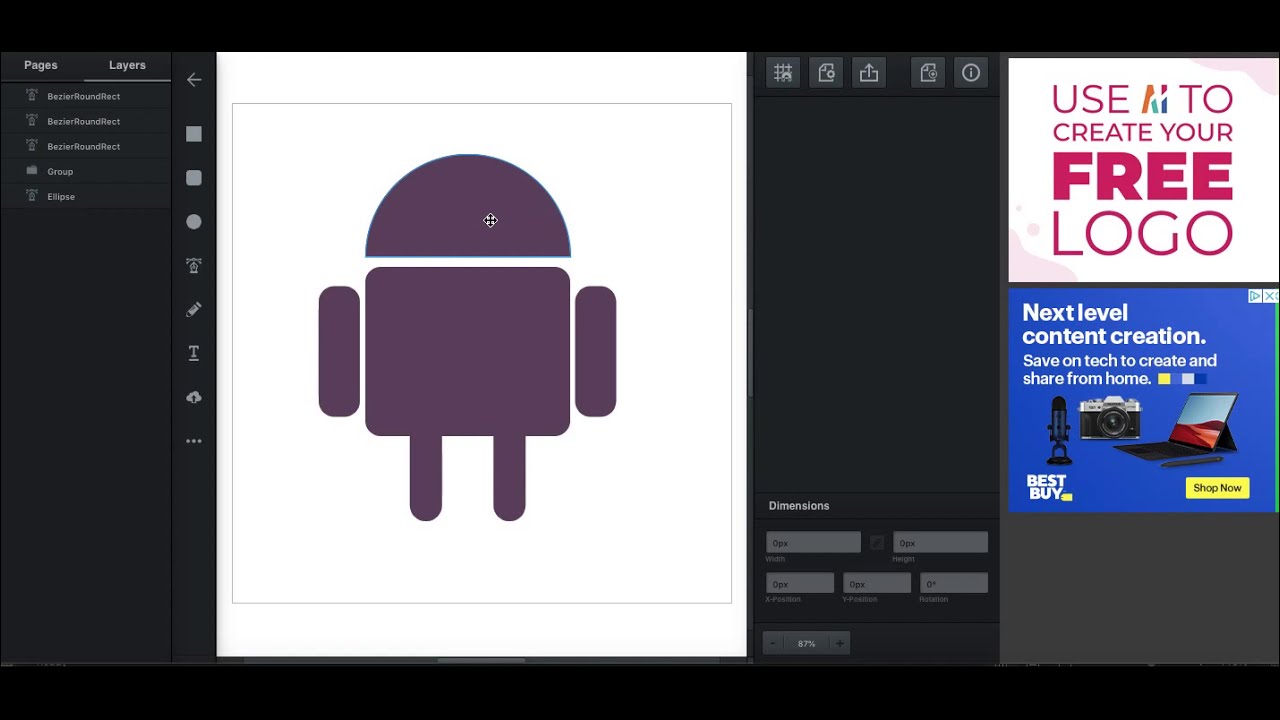Open the more tools ellipsis menu
Screen dimensions: 1280x720
[194, 441]
